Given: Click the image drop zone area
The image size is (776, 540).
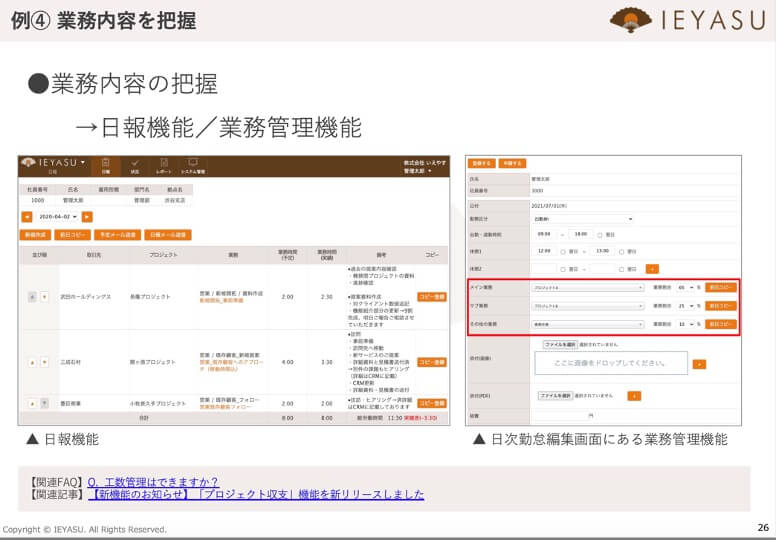Looking at the screenshot, I should (610, 363).
